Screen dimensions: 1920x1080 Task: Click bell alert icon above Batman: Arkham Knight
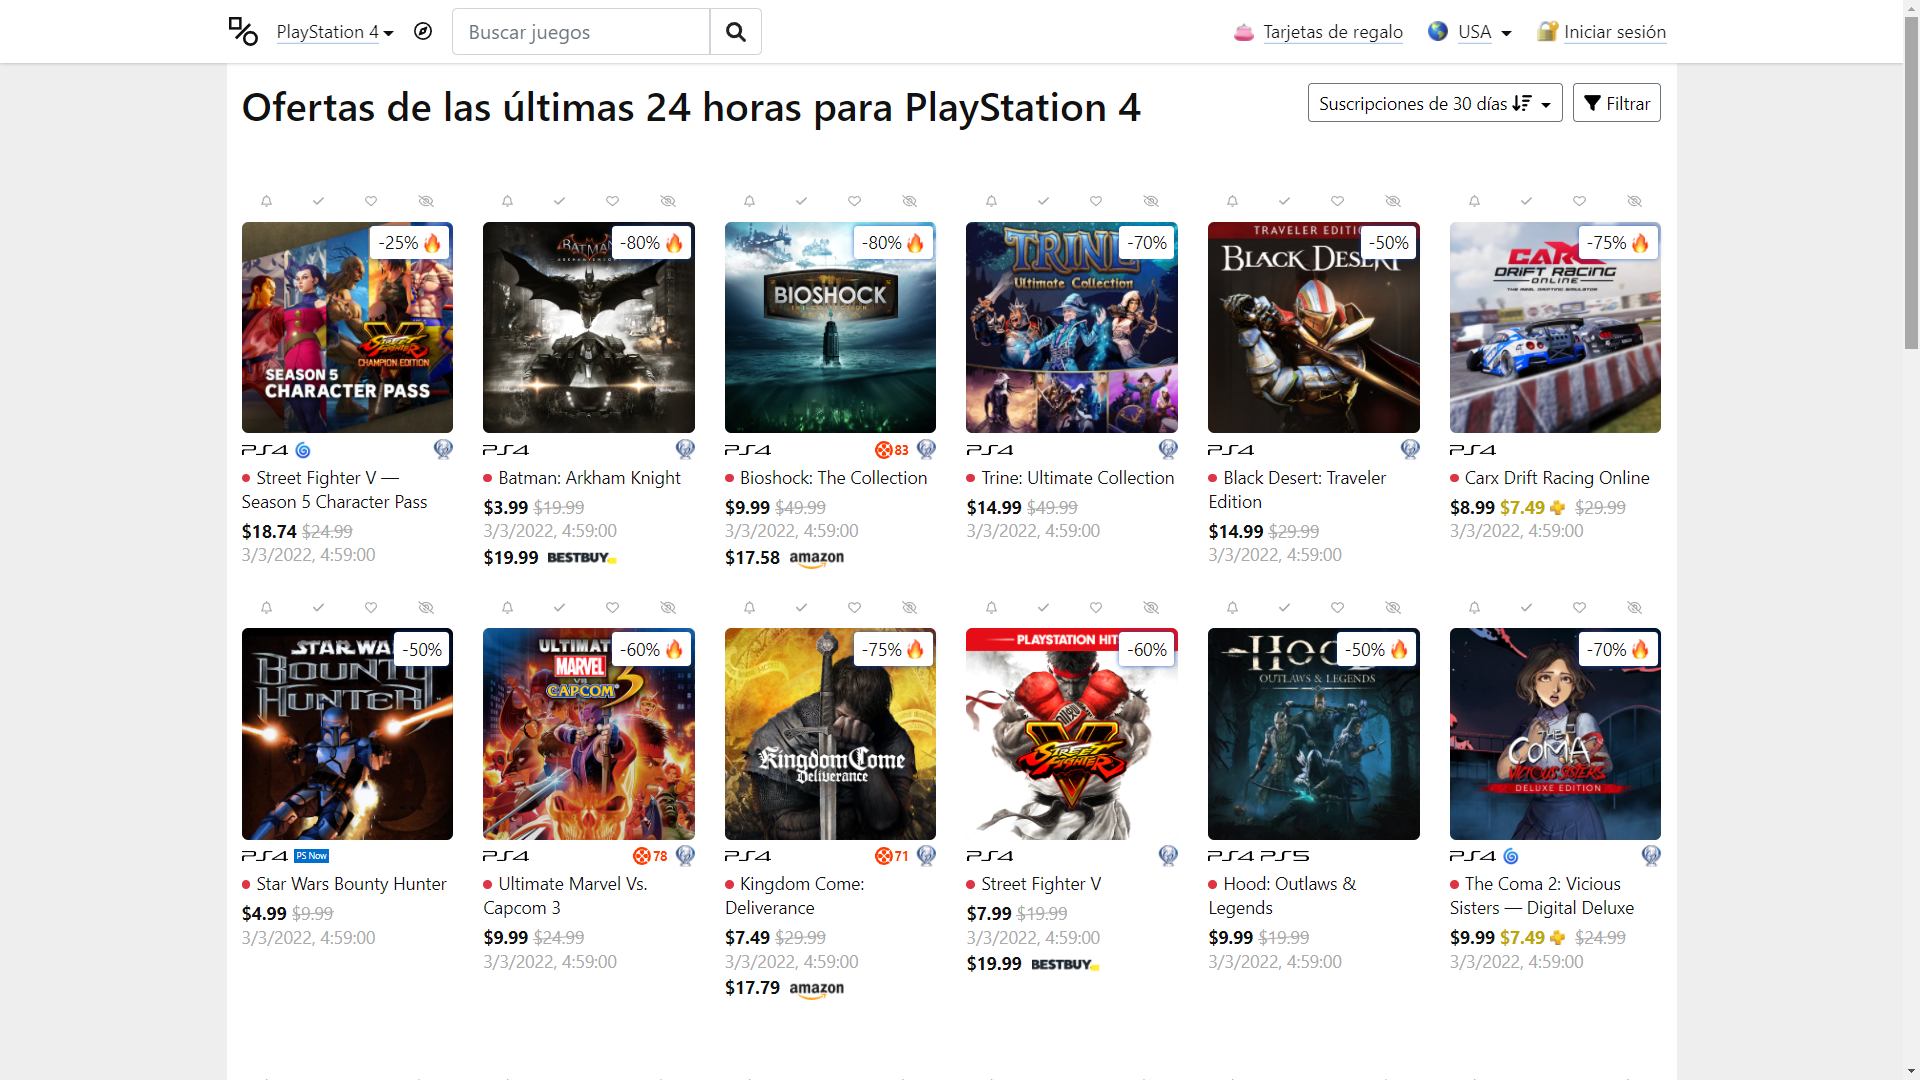coord(508,201)
